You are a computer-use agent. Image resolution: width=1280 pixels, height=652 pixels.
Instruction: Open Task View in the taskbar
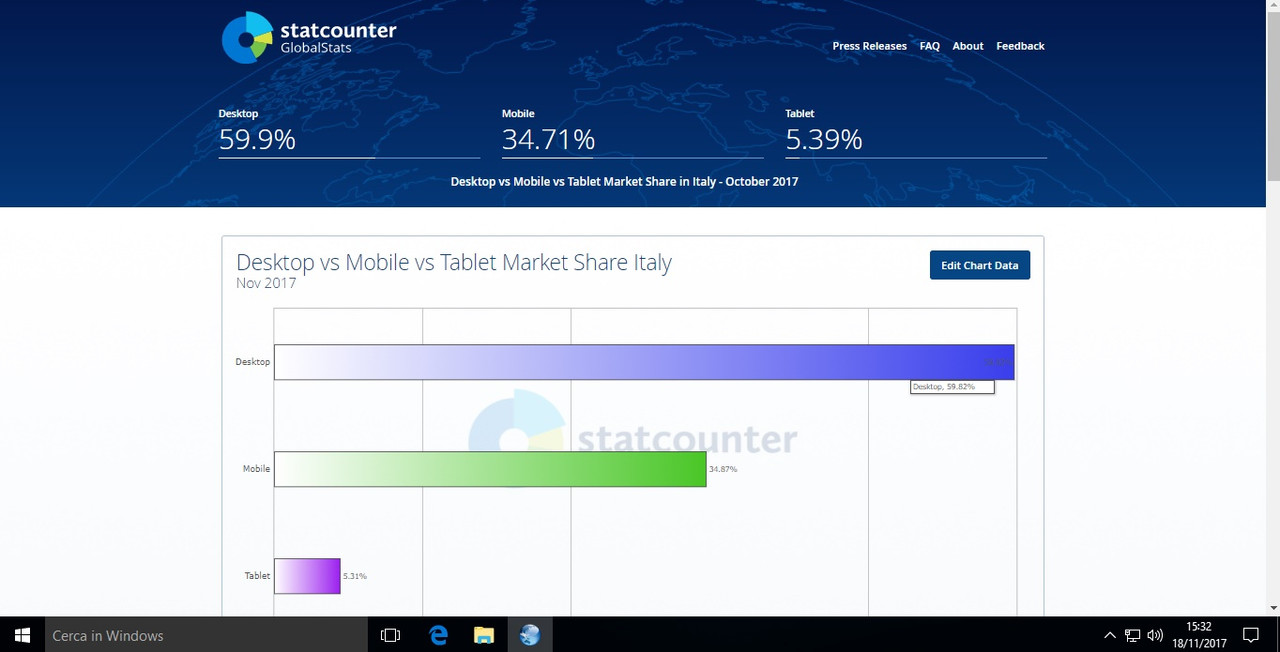[x=391, y=635]
